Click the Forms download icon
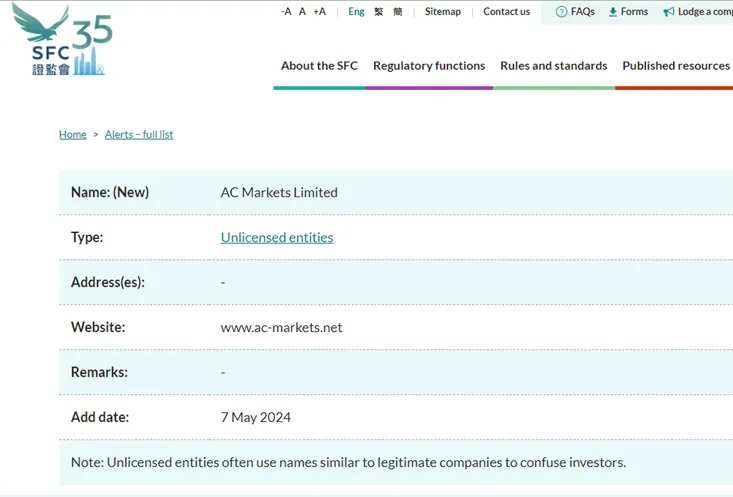The height and width of the screenshot is (497, 733). (613, 12)
